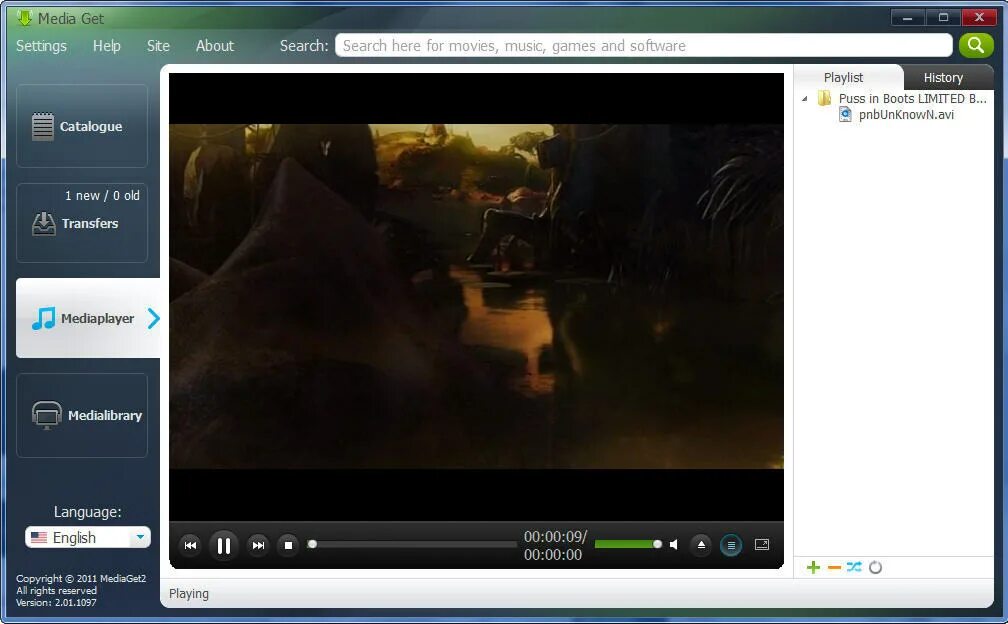Select Puss in Boots LIMITED folder

[x=912, y=98]
